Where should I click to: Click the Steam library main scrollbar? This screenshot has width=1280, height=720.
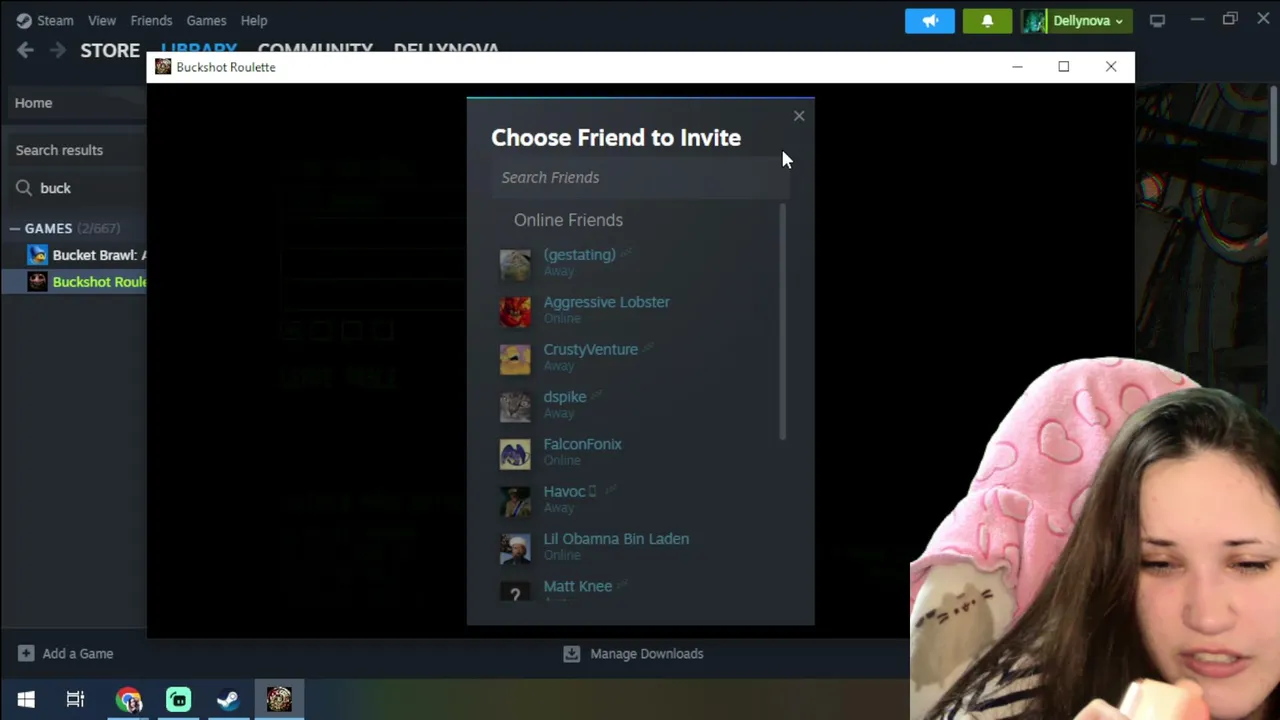click(1274, 125)
